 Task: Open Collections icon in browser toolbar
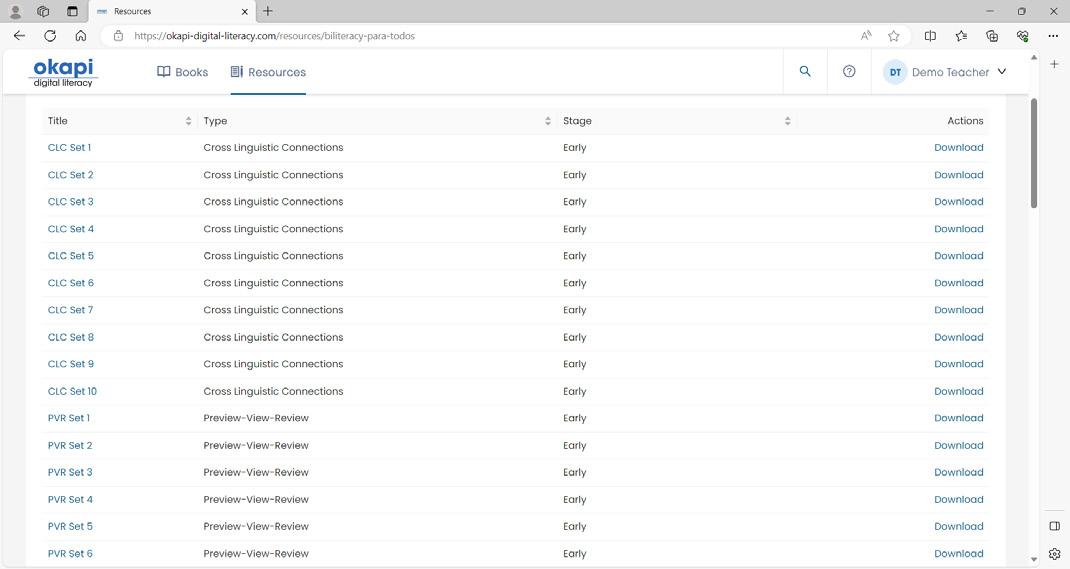(992, 35)
